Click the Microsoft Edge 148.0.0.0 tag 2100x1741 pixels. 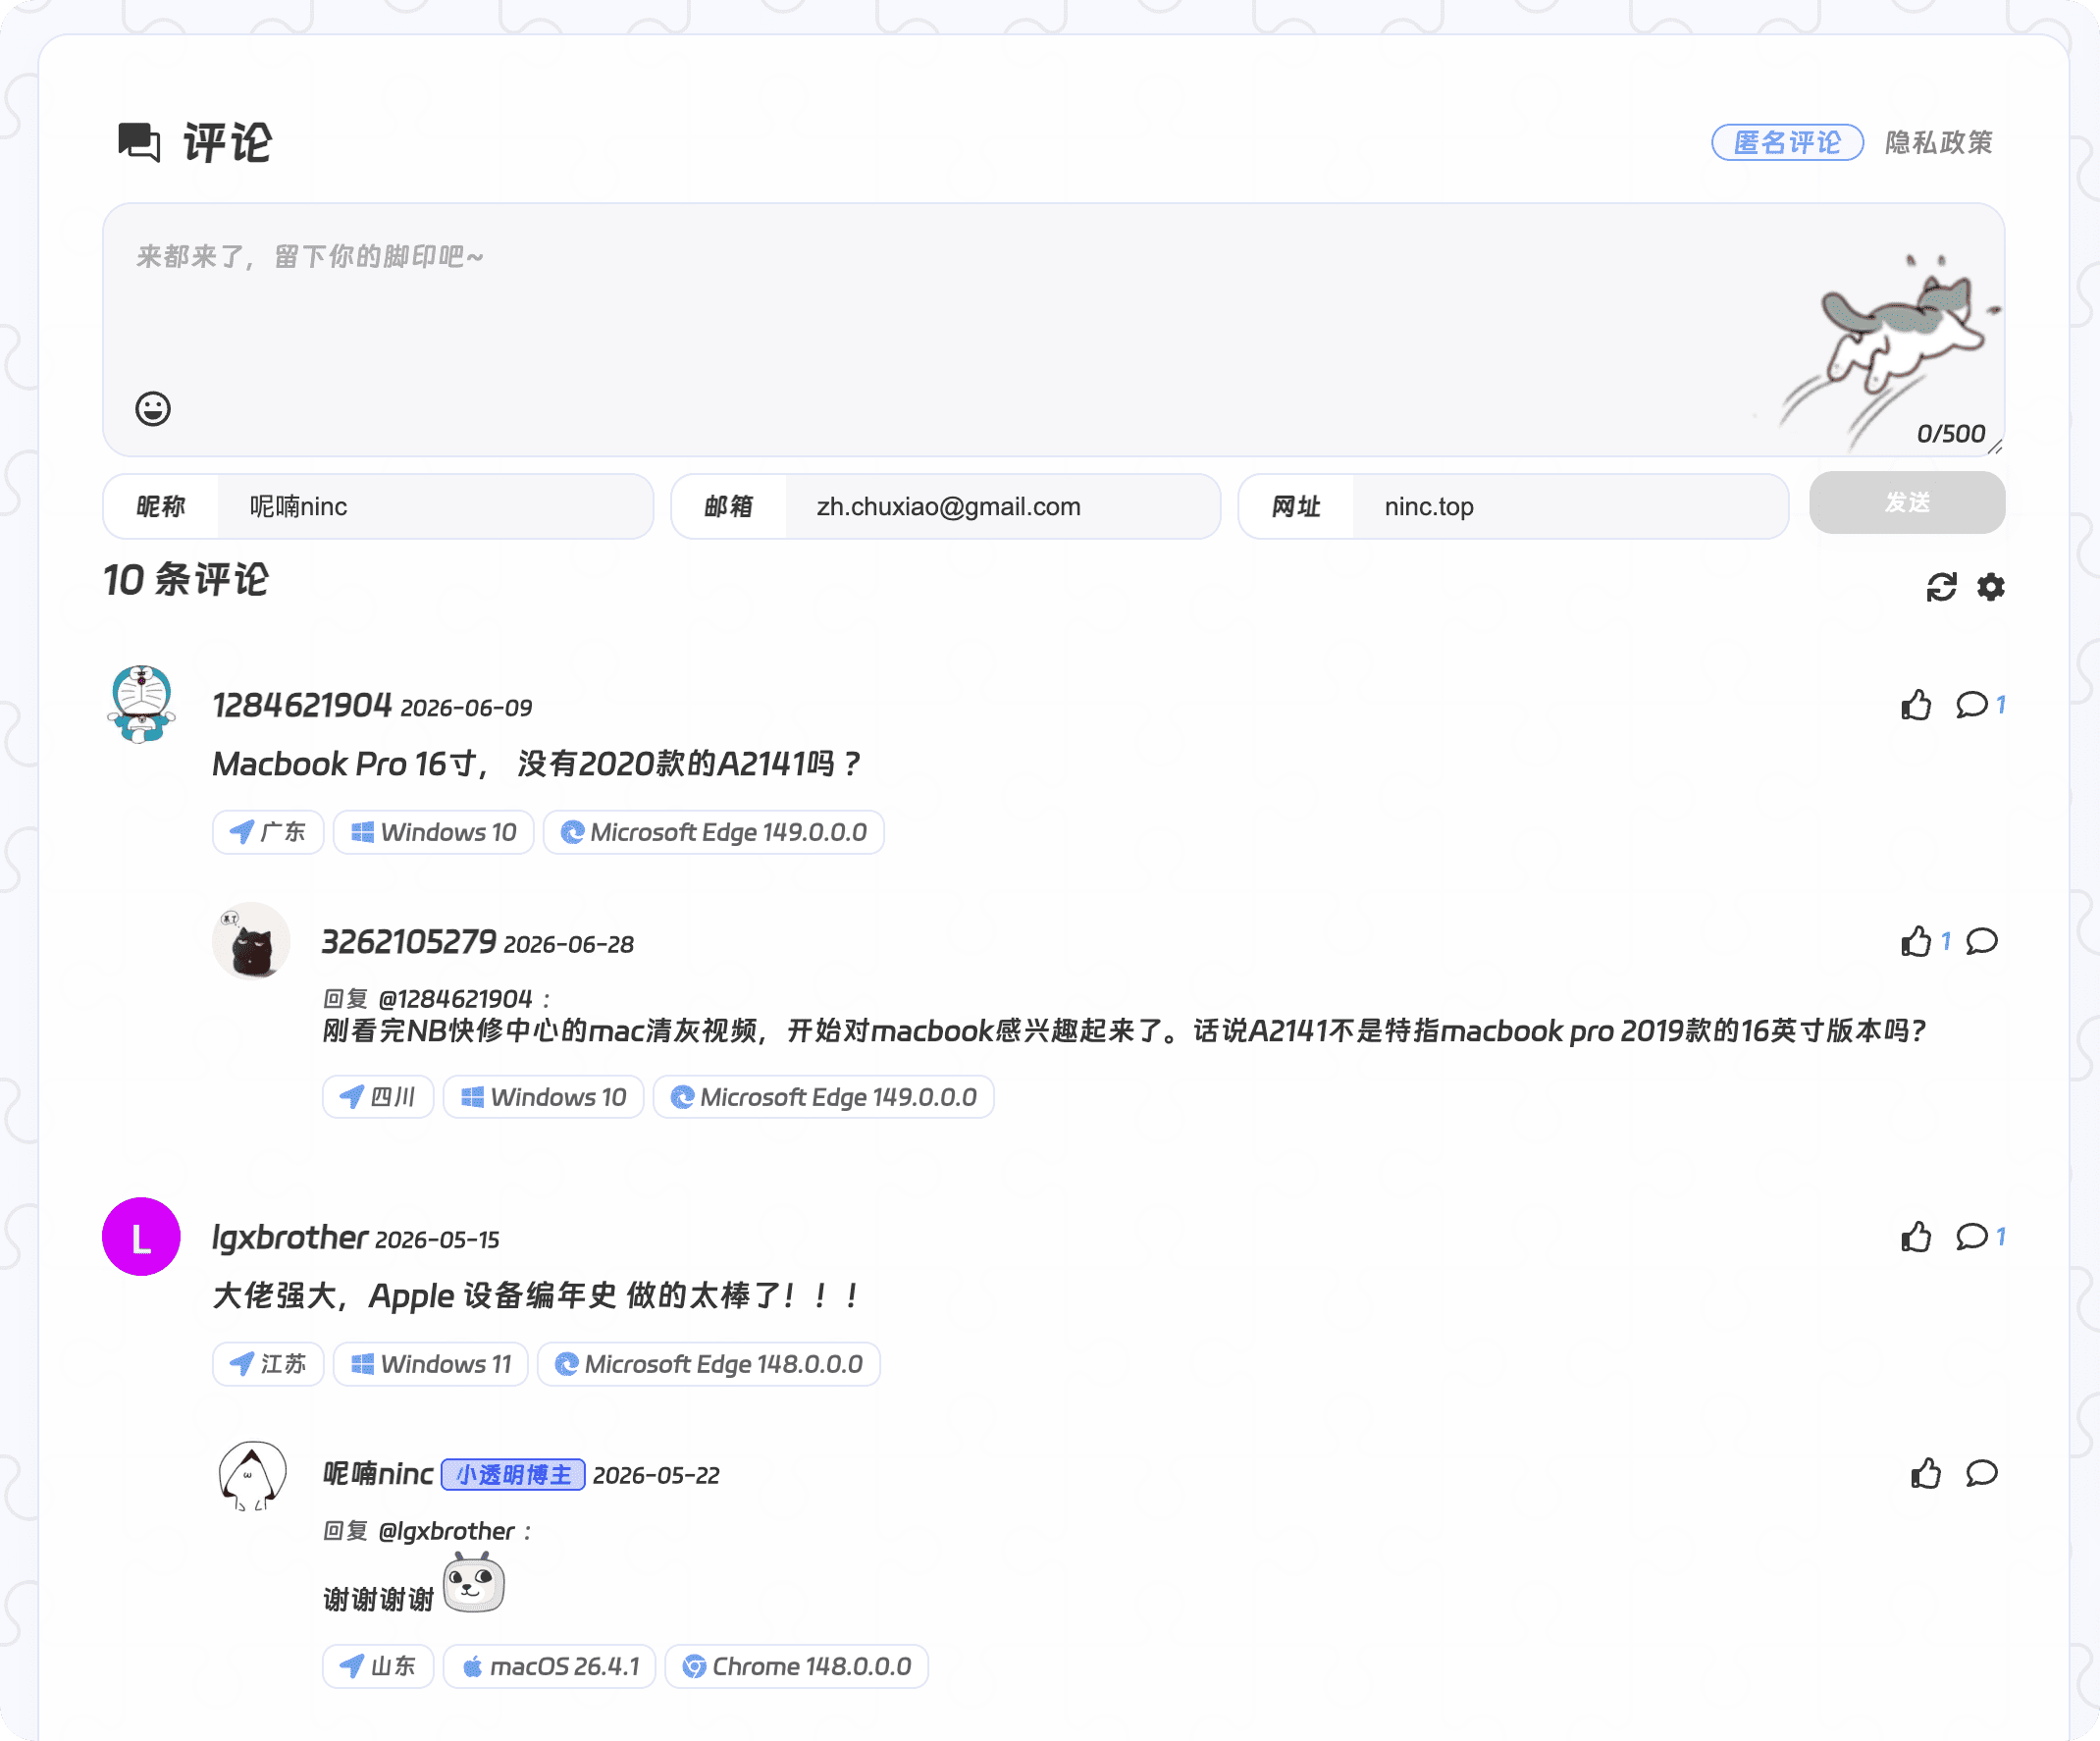tap(709, 1364)
